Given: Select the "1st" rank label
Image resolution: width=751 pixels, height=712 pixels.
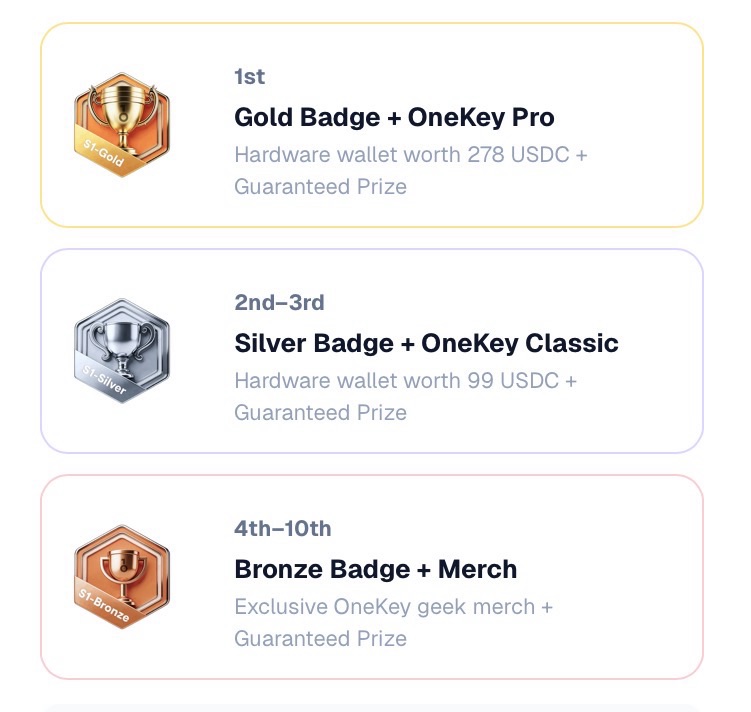Looking at the screenshot, I should (249, 77).
